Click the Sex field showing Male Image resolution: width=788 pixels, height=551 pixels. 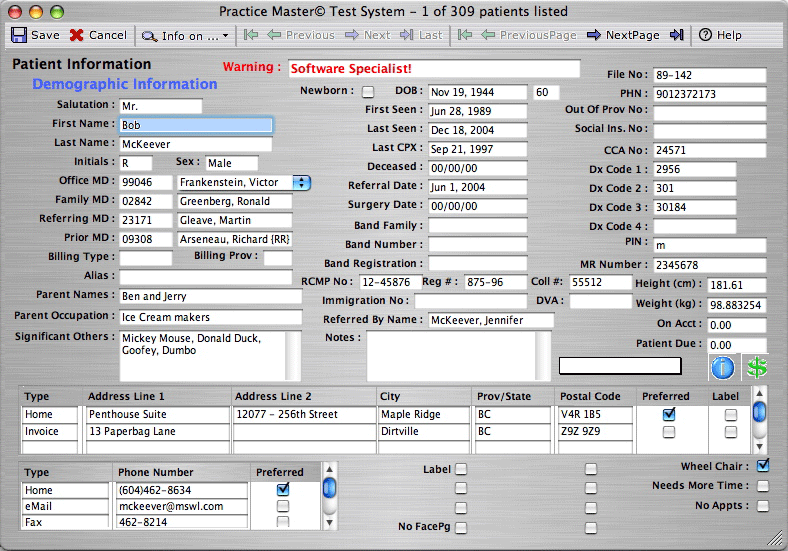[232, 163]
